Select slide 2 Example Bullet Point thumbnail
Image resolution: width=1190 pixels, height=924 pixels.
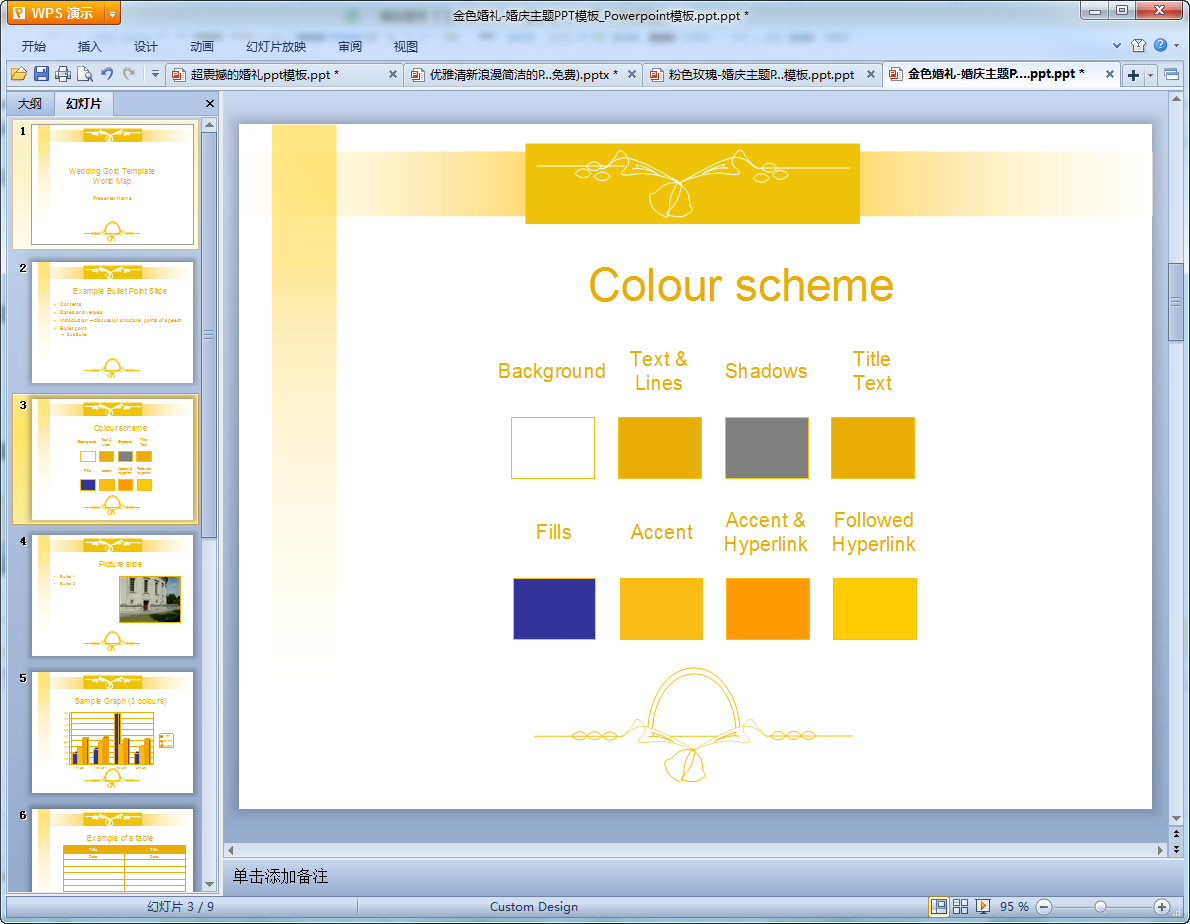pyautogui.click(x=112, y=322)
